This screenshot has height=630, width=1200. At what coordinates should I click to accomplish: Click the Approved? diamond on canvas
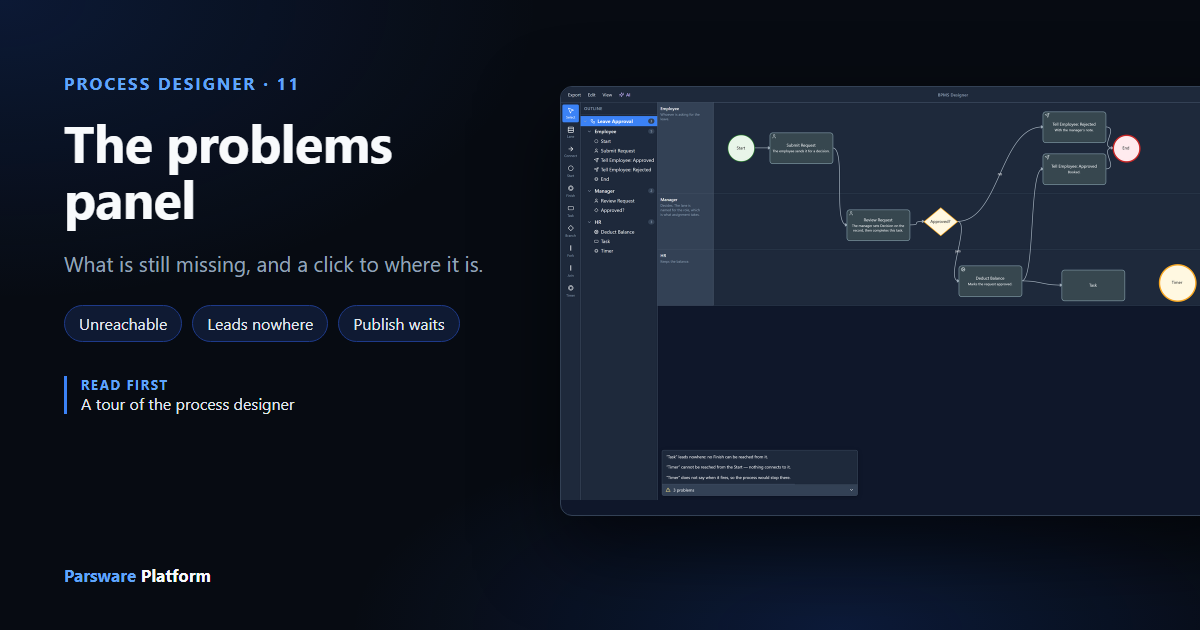click(x=941, y=221)
